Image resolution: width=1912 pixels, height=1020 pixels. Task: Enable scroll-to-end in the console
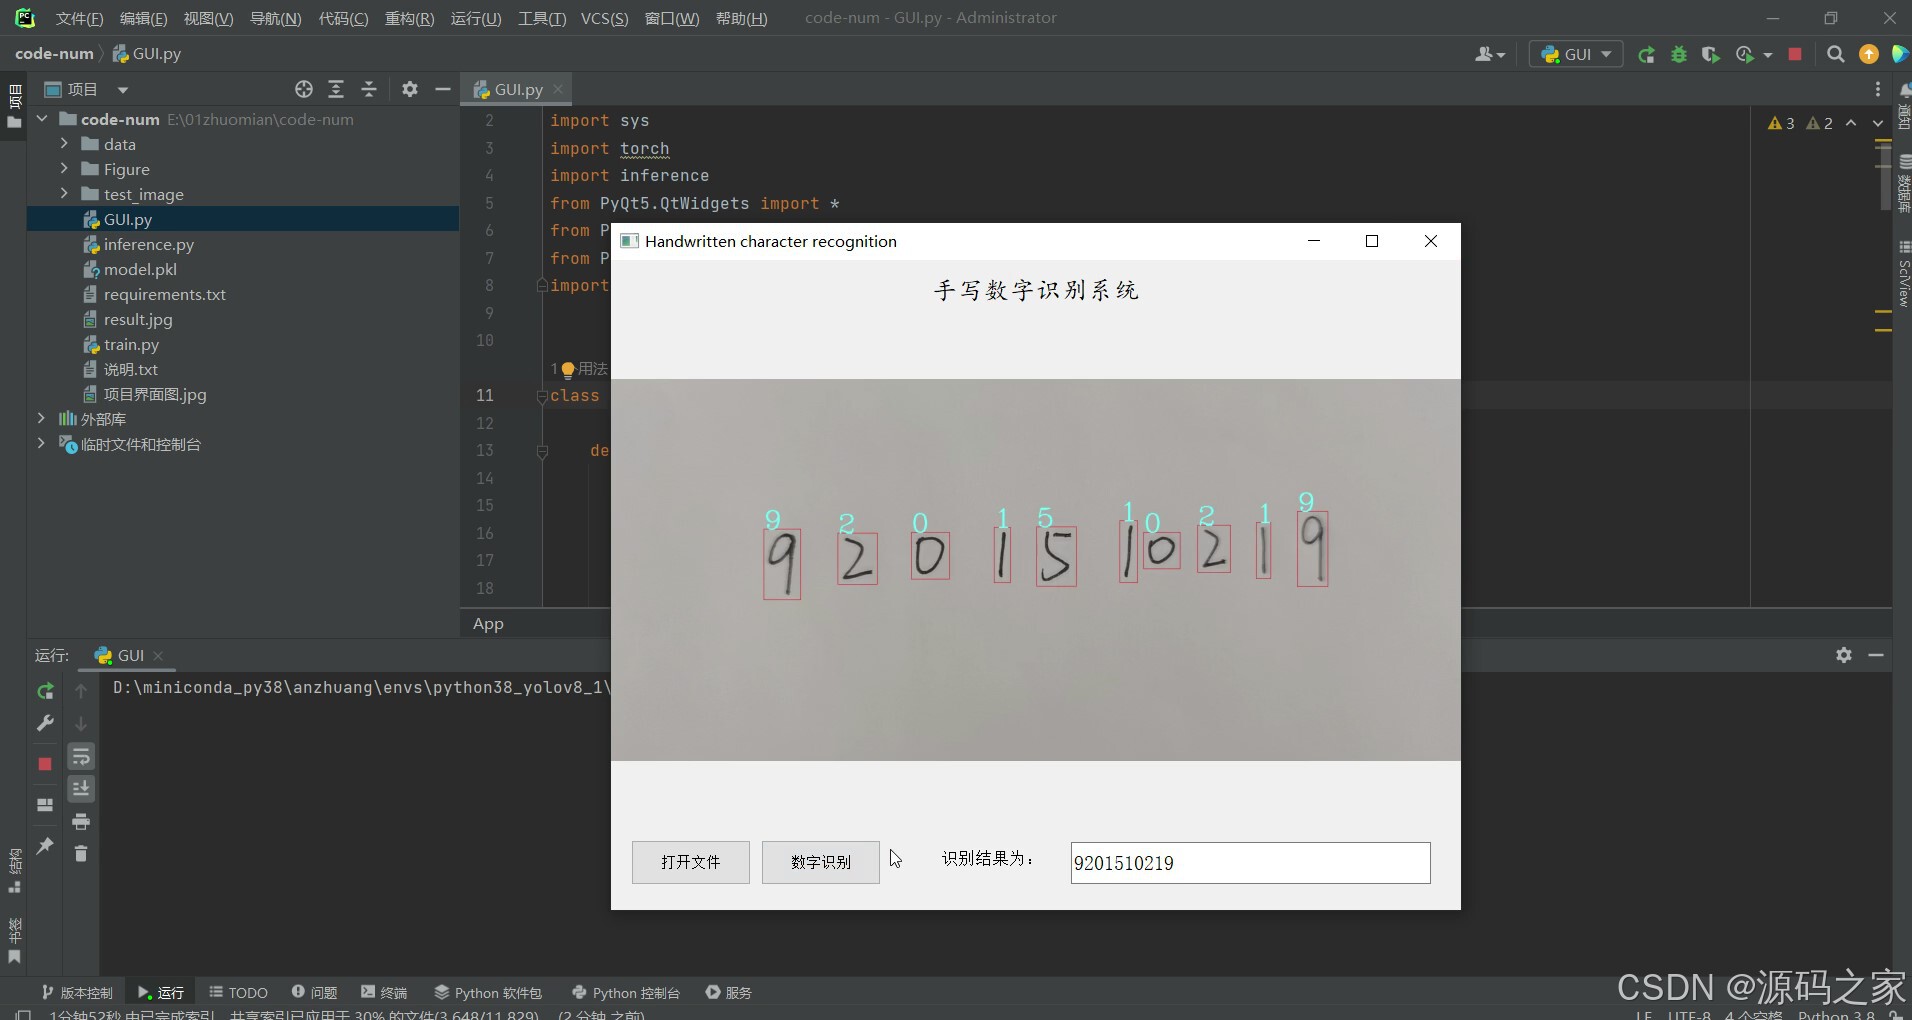click(81, 788)
